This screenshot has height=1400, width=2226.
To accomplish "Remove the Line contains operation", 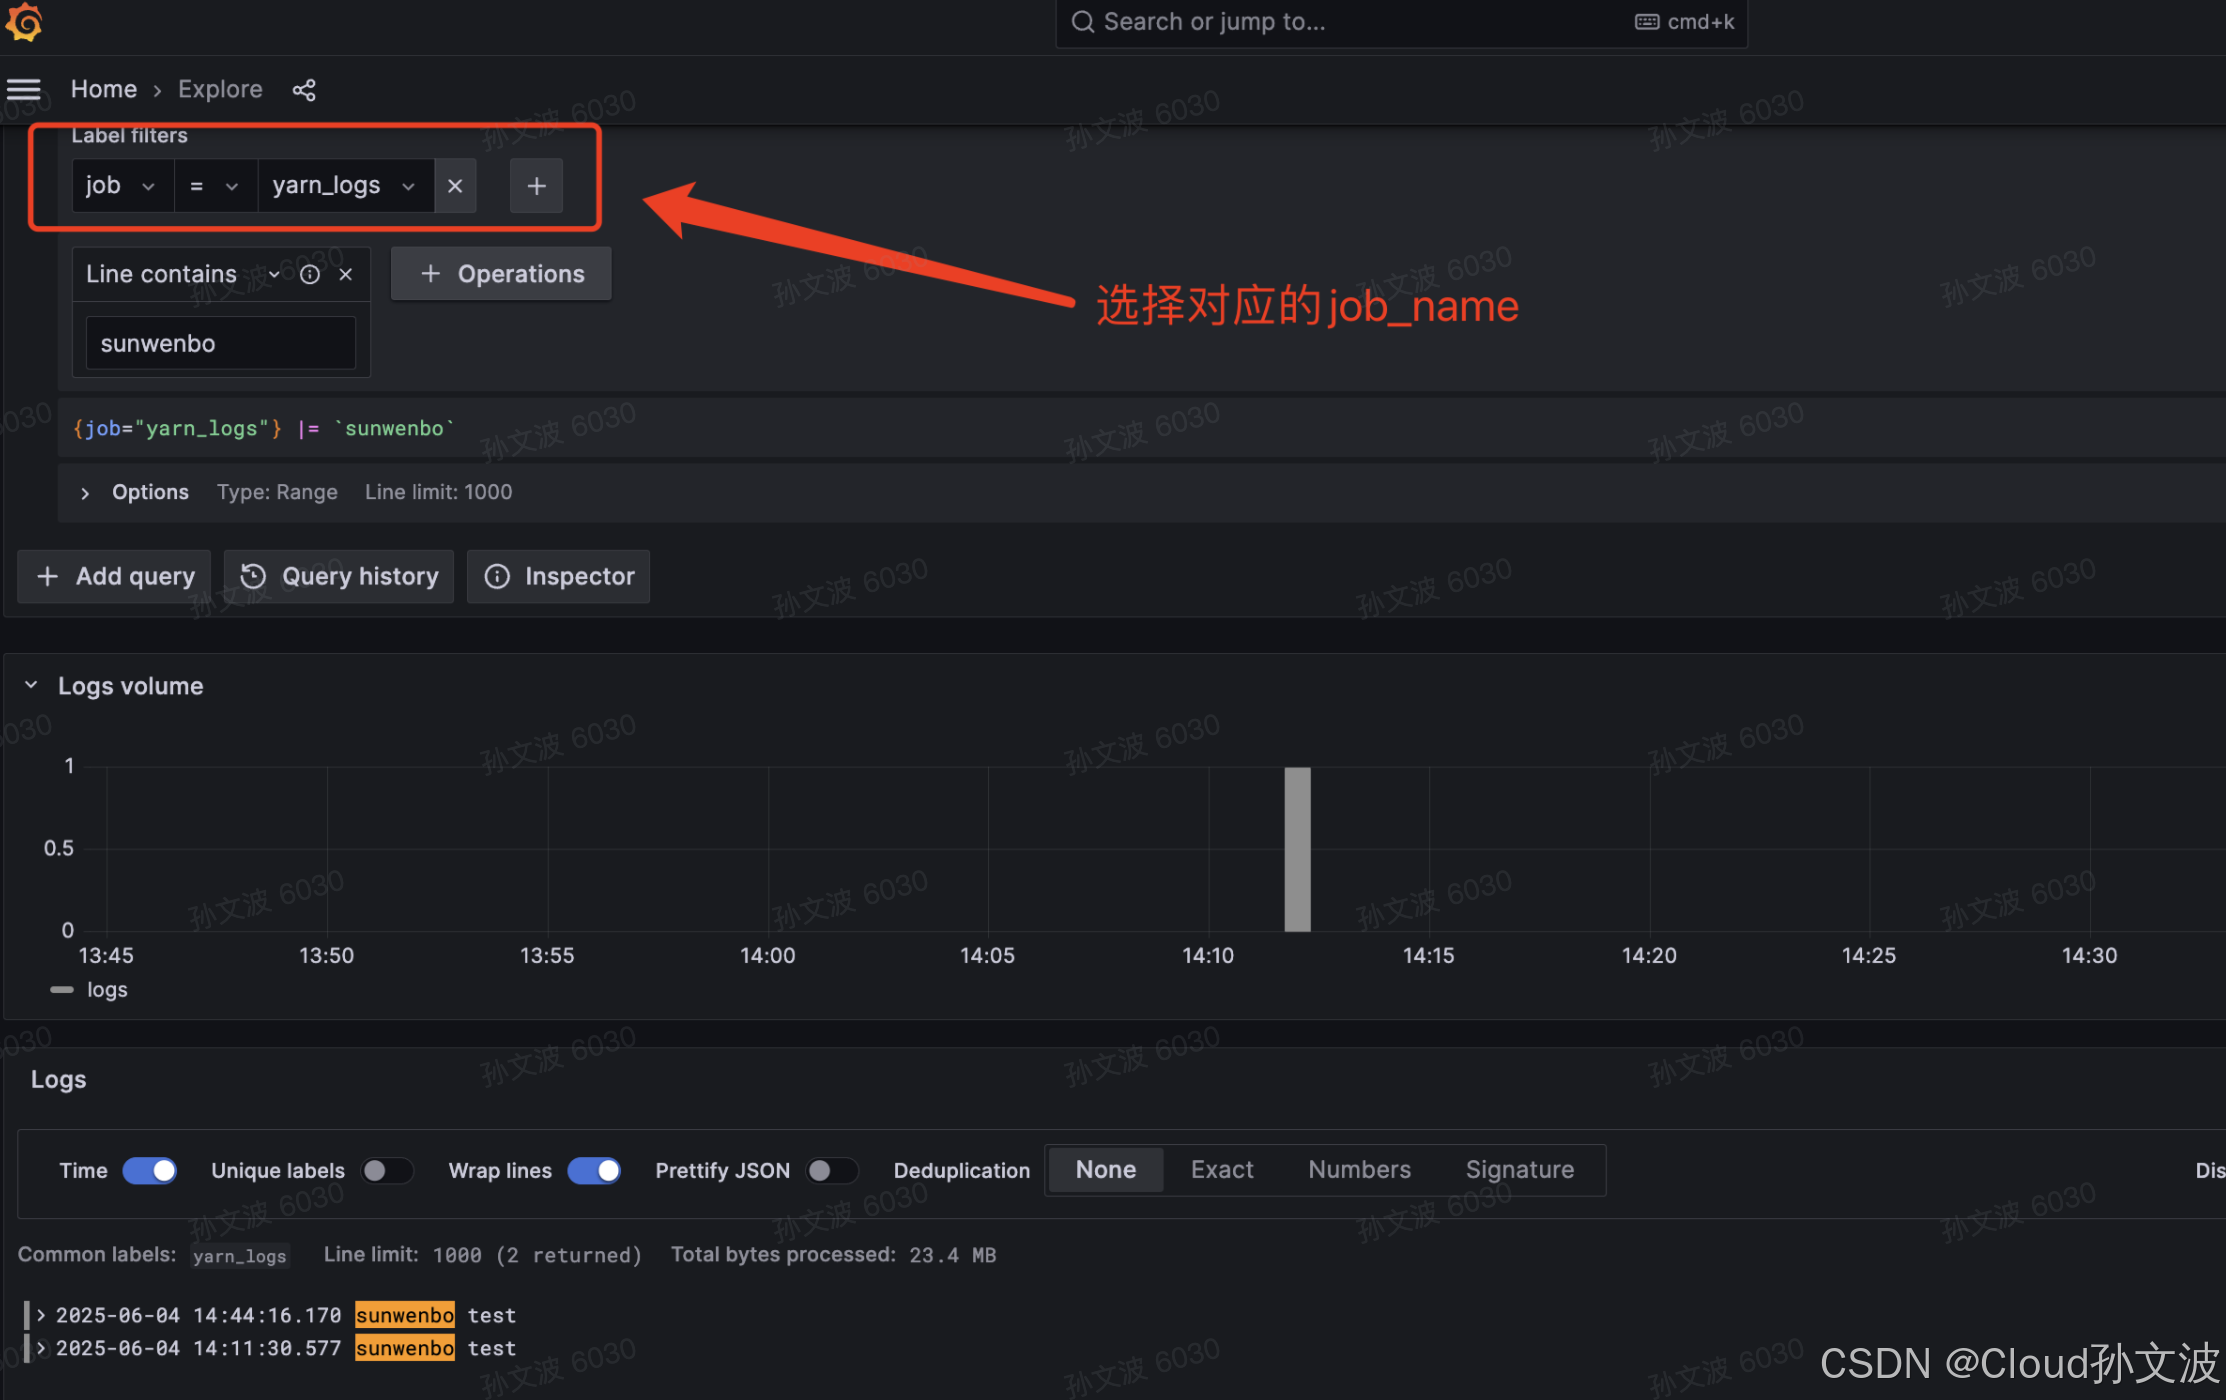I will pos(346,274).
